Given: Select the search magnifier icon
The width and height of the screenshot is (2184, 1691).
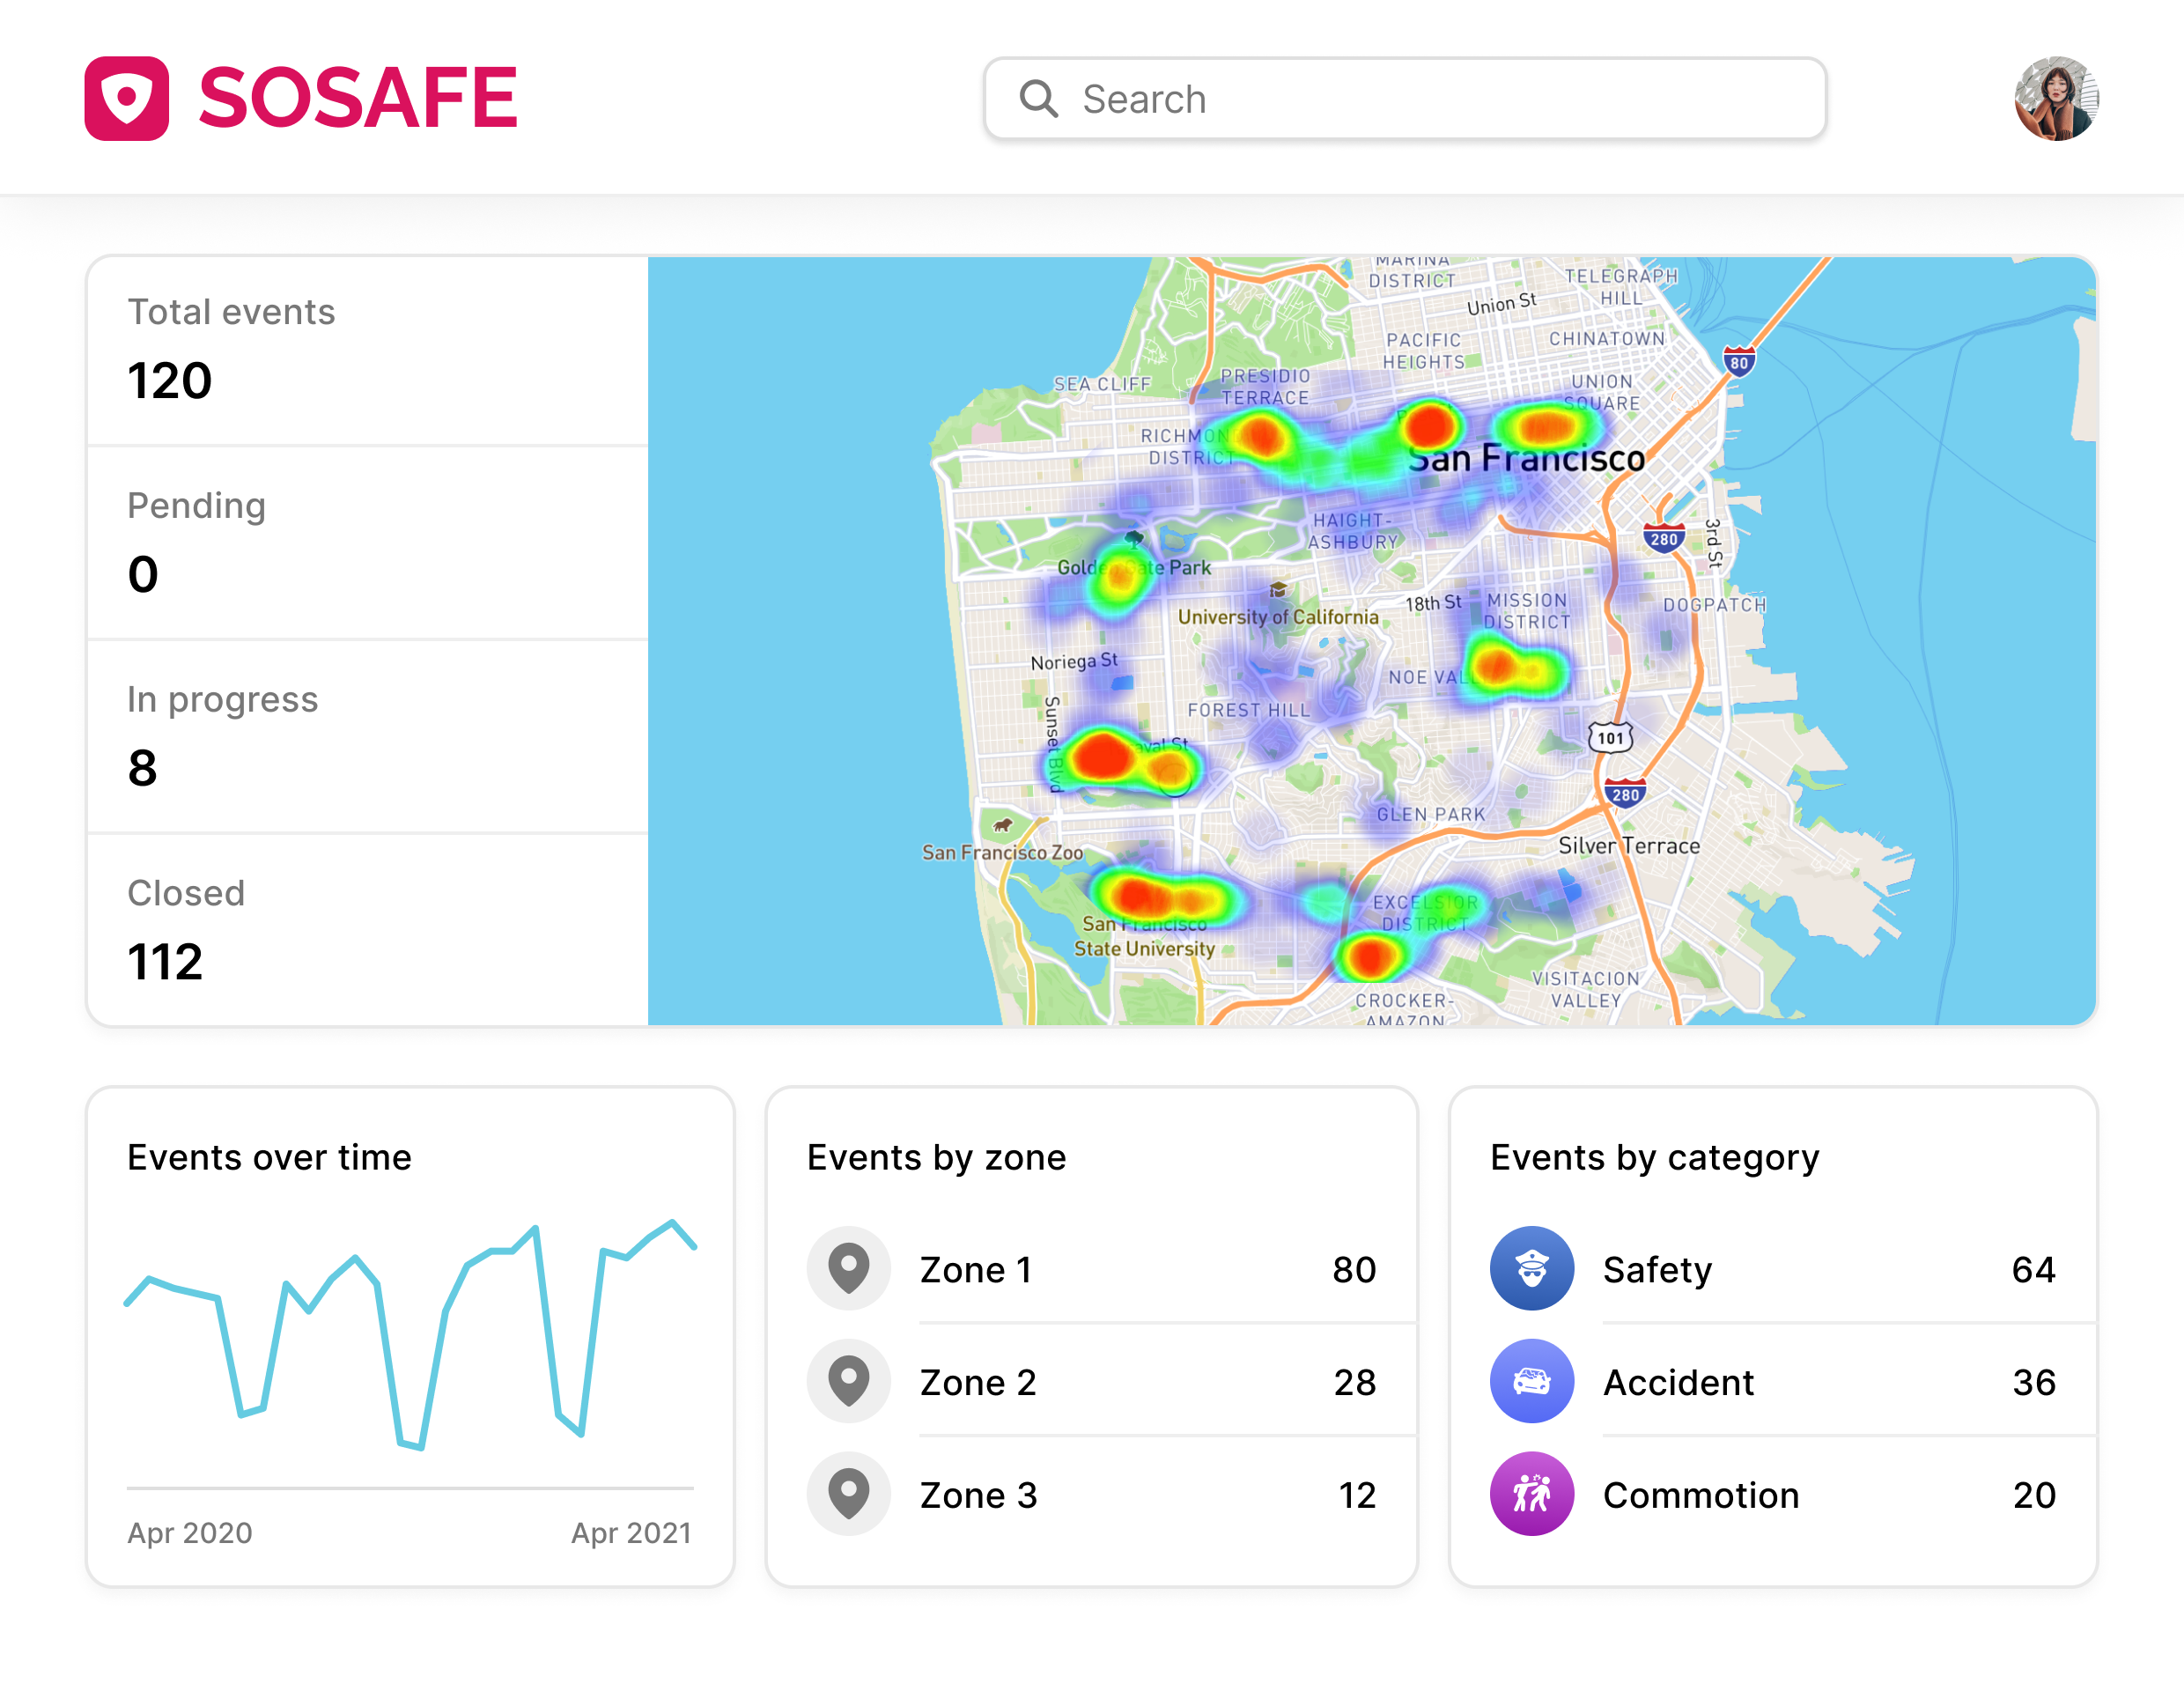Looking at the screenshot, I should tap(1039, 99).
